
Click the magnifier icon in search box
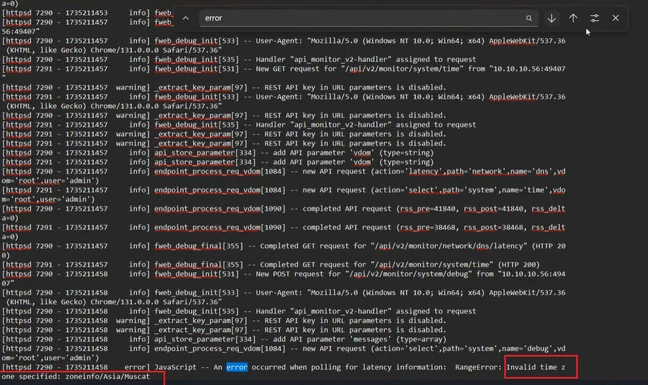coord(529,18)
